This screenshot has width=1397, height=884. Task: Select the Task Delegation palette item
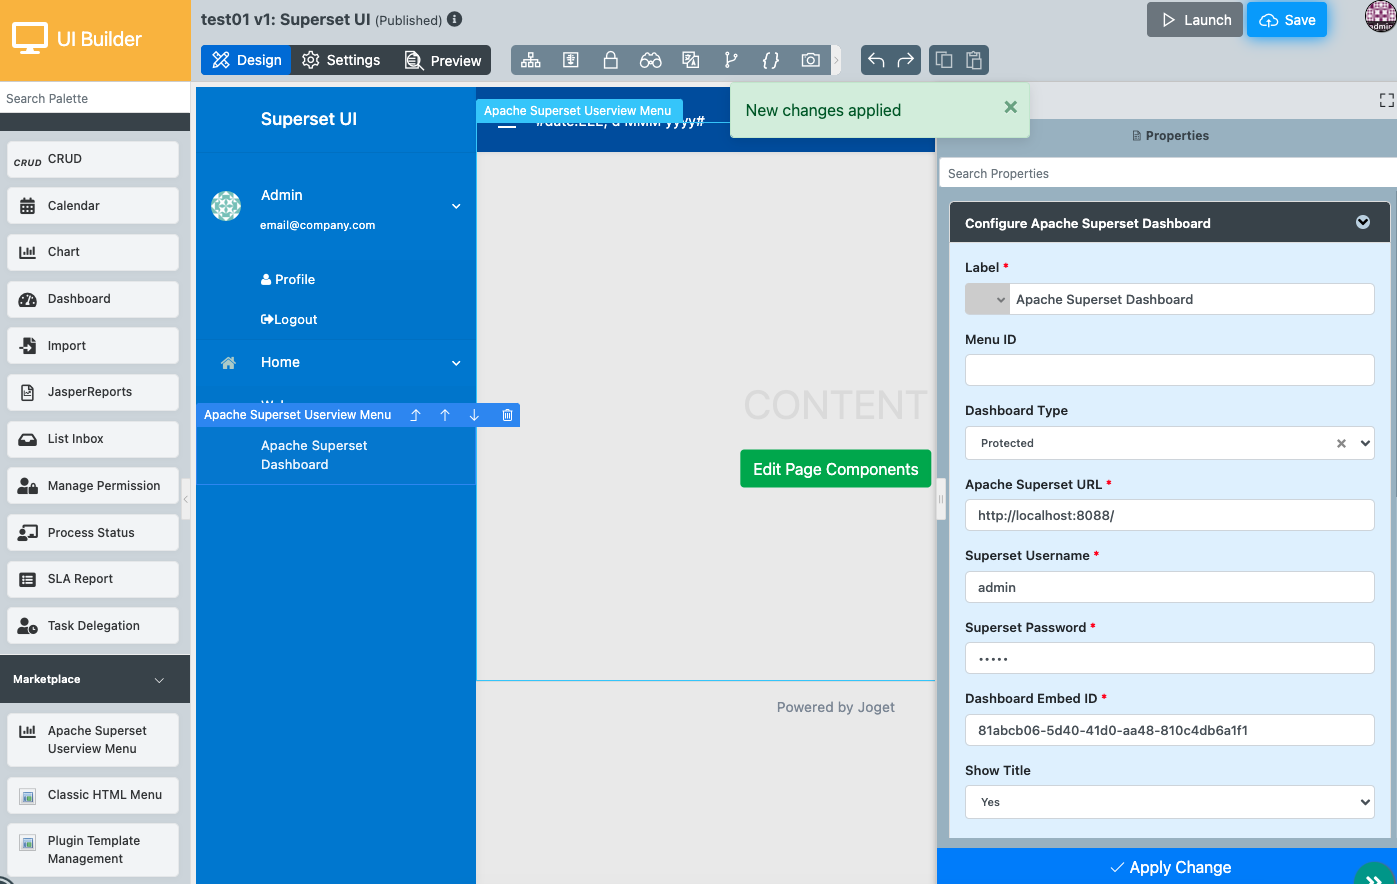click(93, 626)
